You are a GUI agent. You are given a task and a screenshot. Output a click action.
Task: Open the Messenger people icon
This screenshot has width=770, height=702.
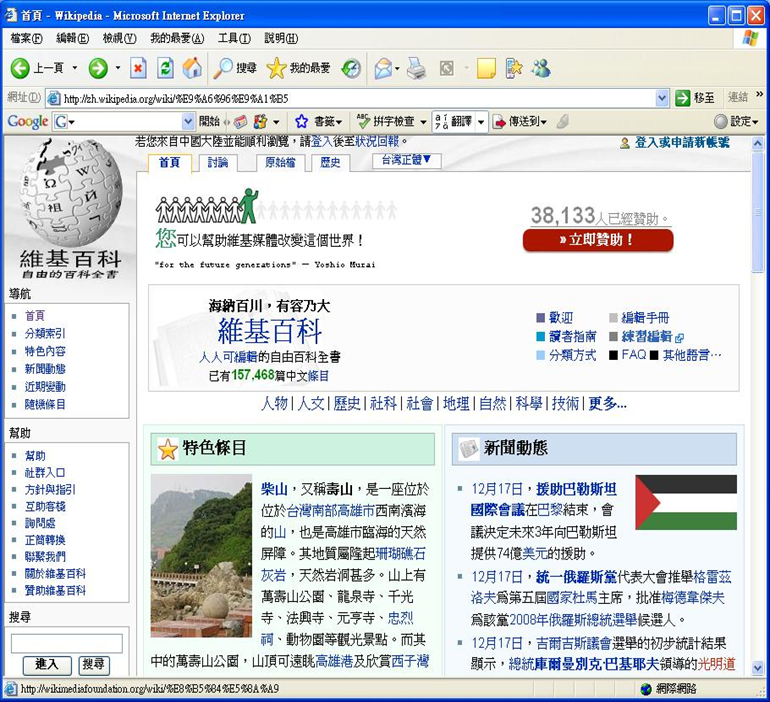541,68
